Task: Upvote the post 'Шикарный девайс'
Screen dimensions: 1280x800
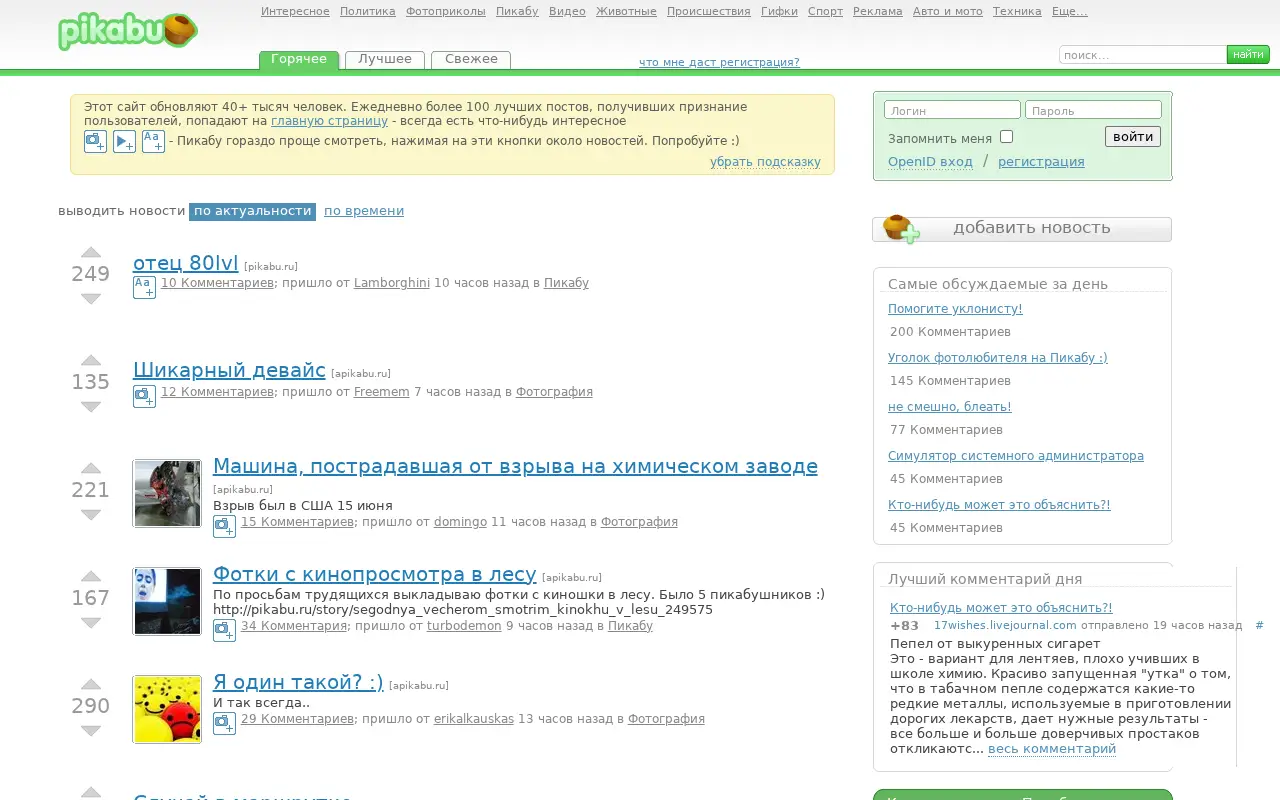Action: (x=91, y=360)
